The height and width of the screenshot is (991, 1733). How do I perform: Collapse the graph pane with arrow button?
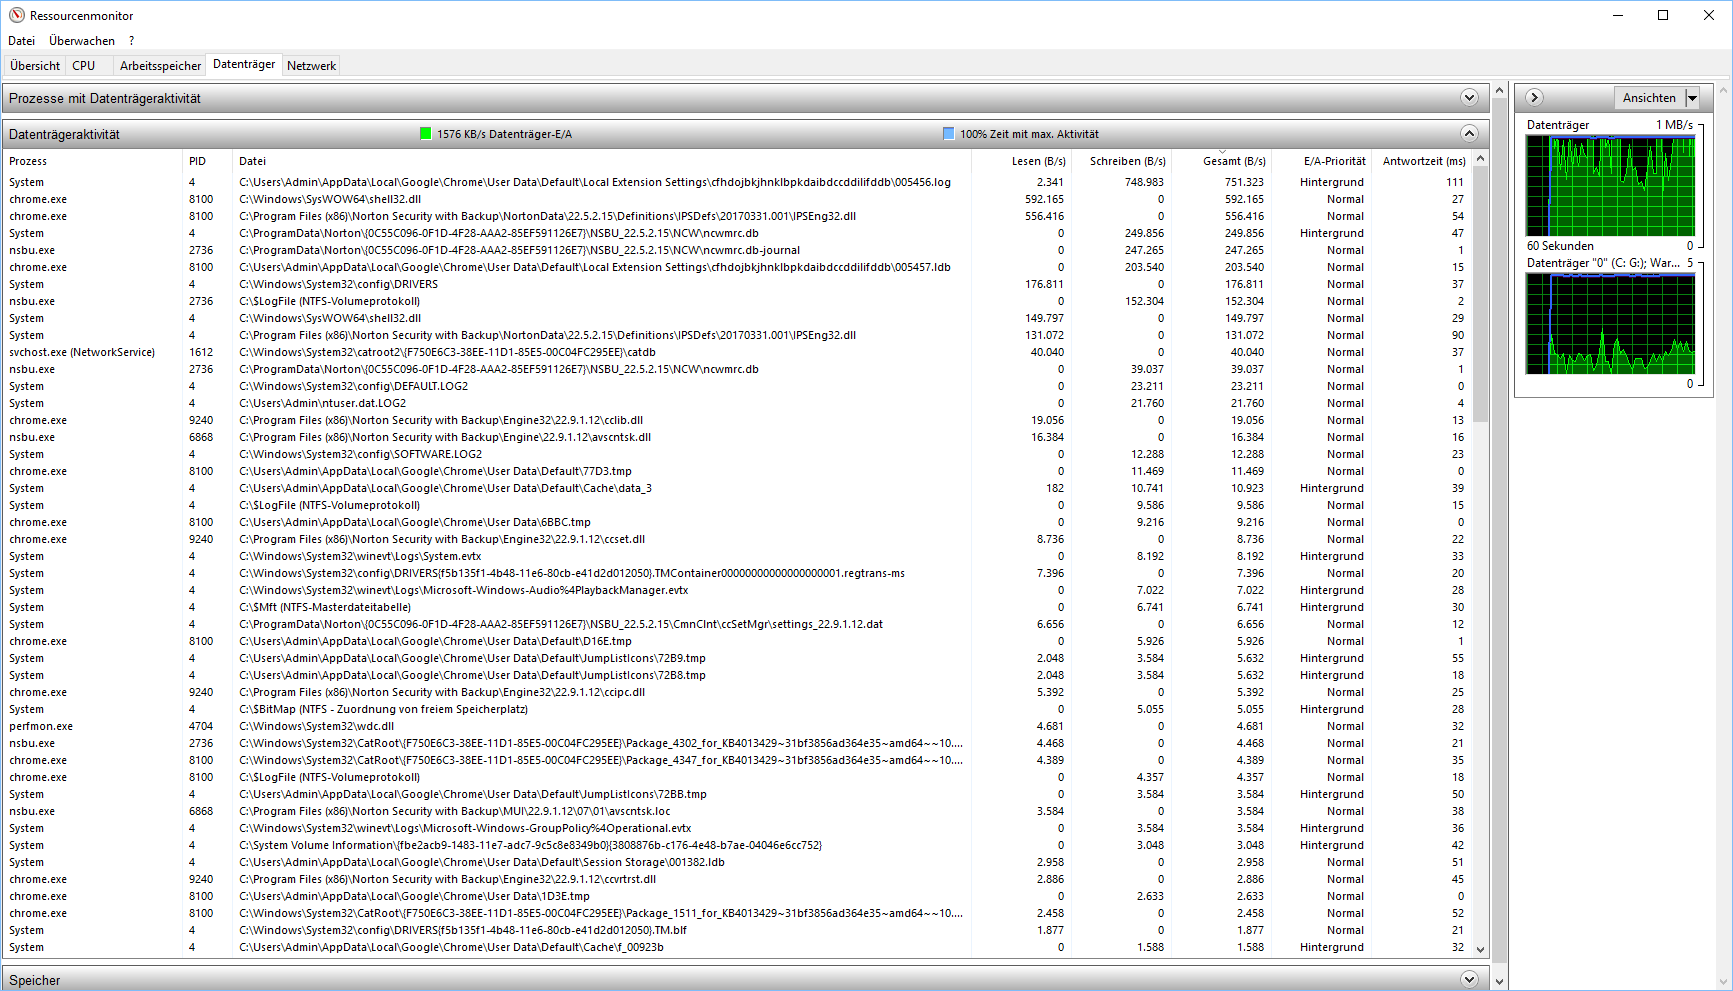(x=1535, y=97)
